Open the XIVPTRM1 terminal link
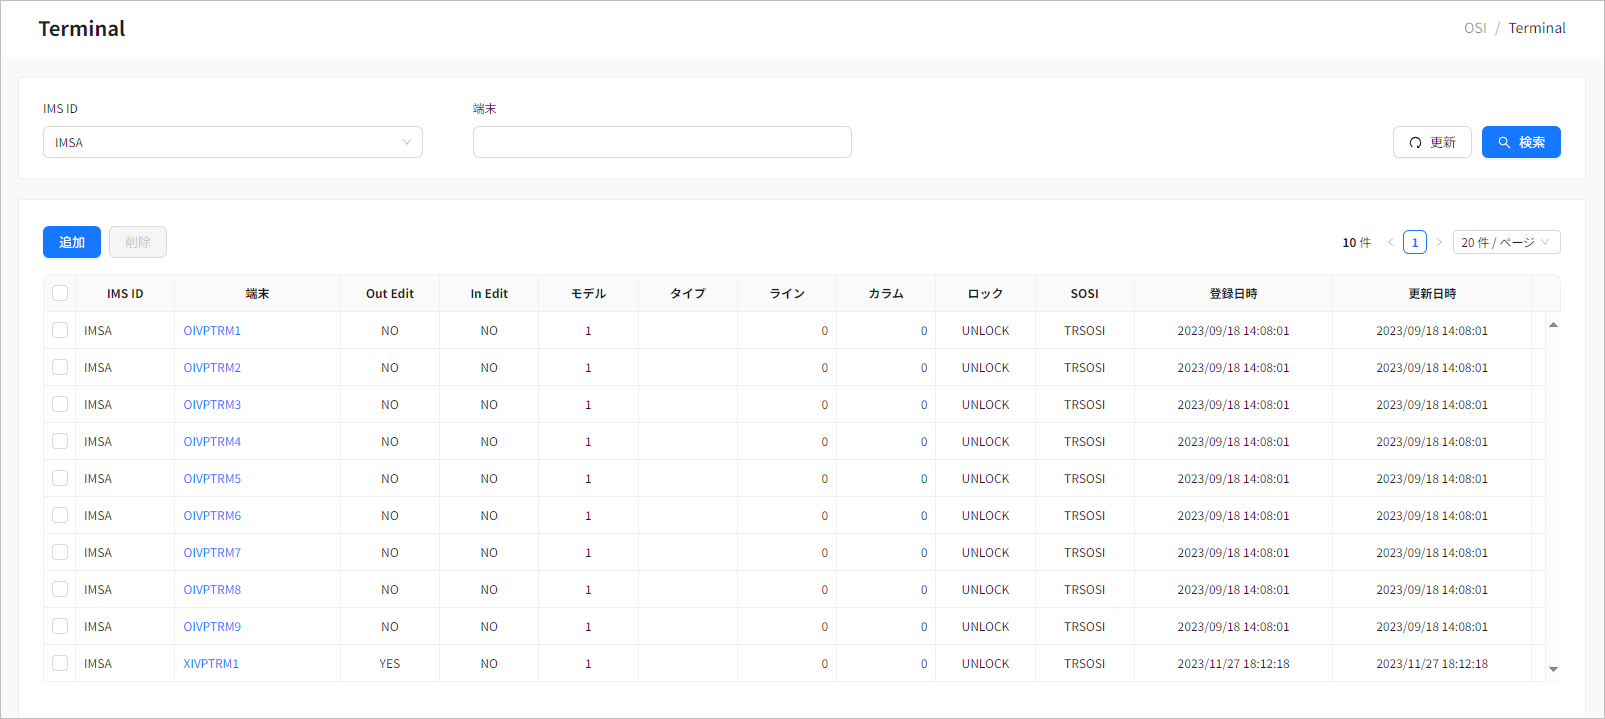Screen dimensions: 1605x719 211,664
